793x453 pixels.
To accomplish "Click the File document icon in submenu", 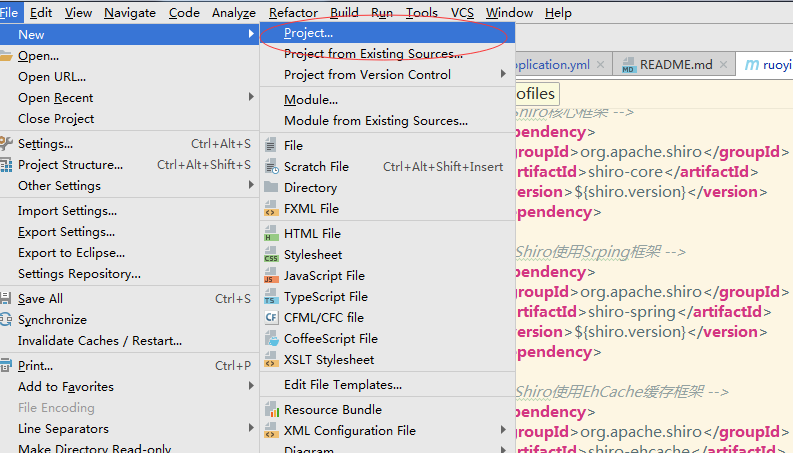I will [x=271, y=146].
